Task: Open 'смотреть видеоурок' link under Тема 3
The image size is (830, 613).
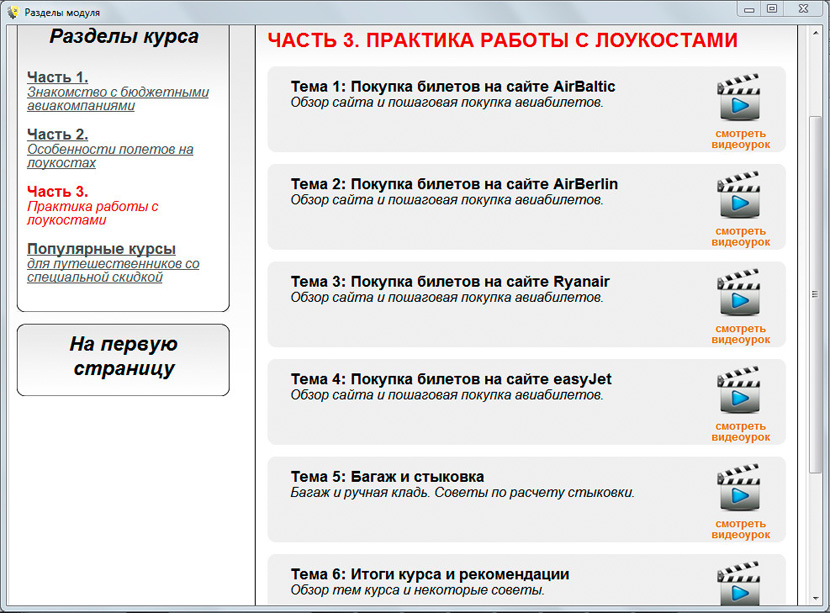Action: [741, 334]
